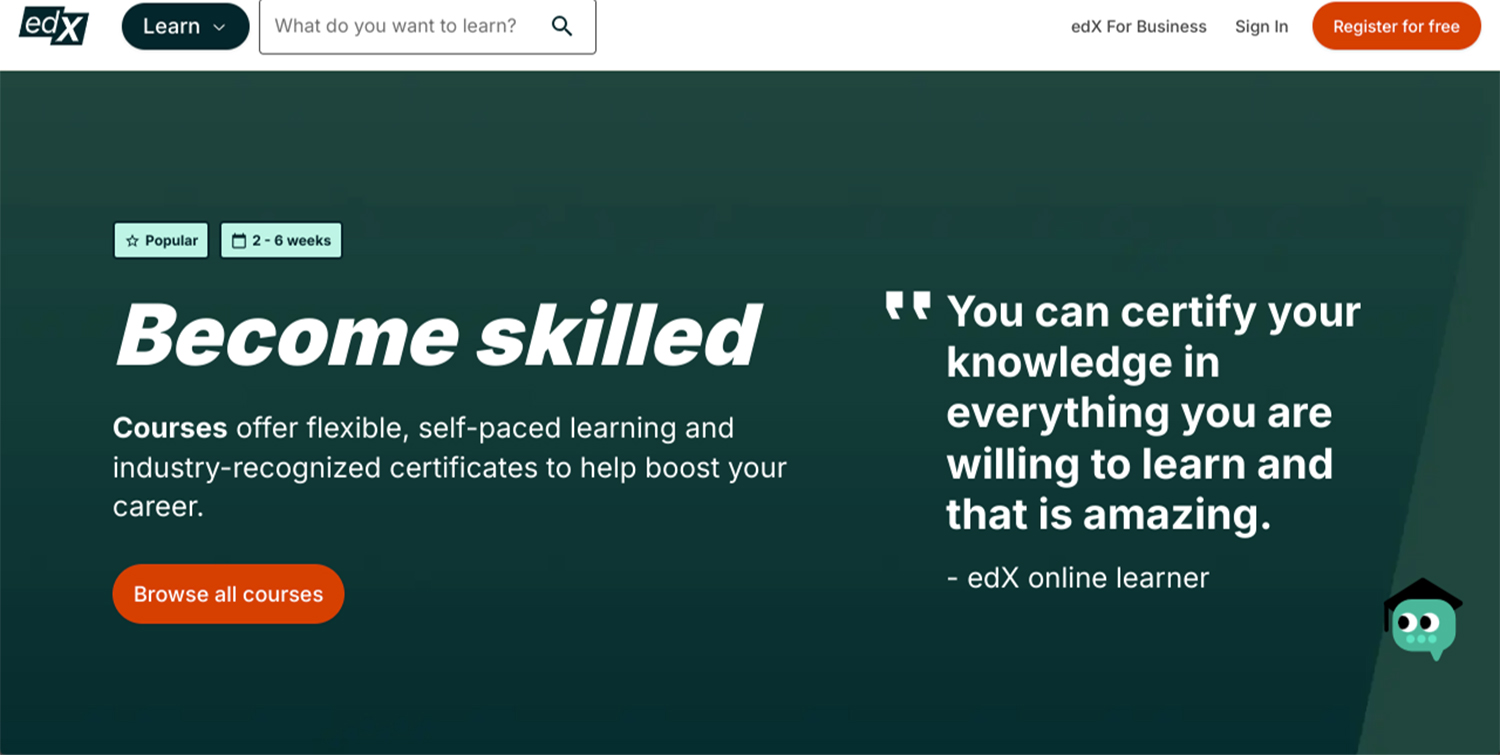Viewport: 1500px width, 755px height.
Task: Click the Browse all courses button
Action: click(x=228, y=594)
